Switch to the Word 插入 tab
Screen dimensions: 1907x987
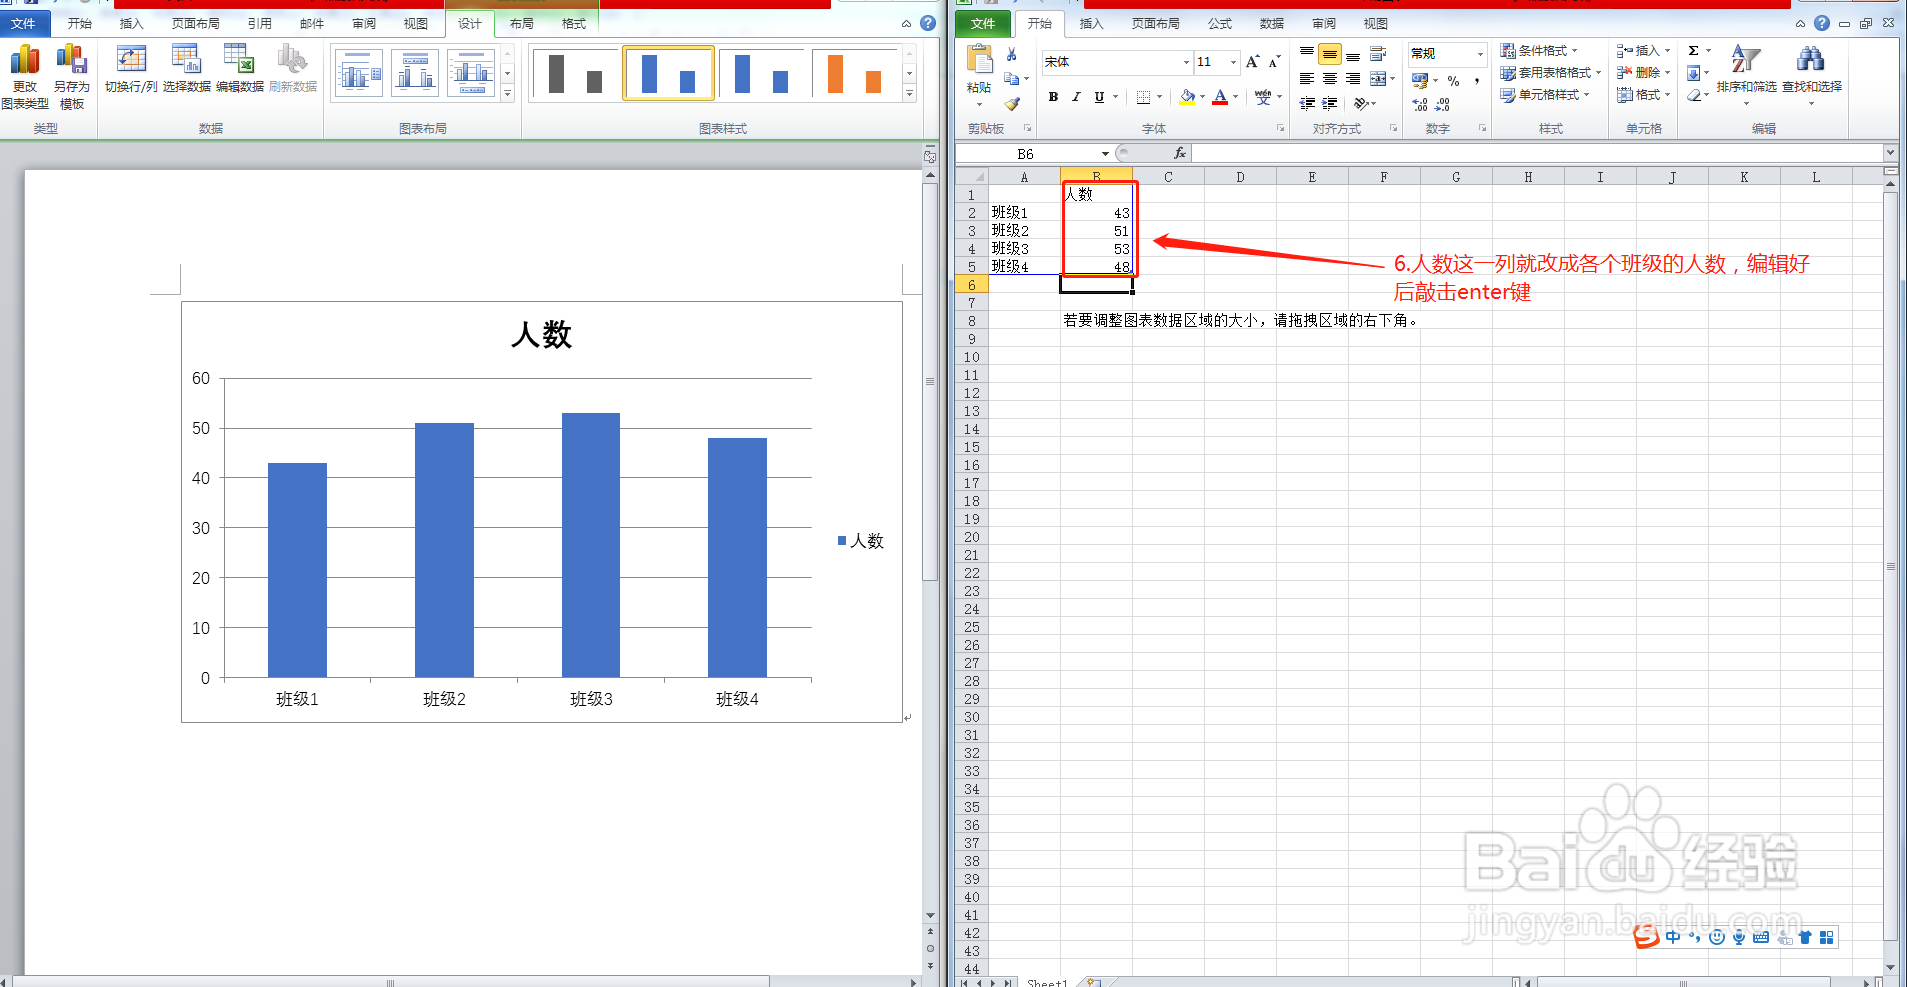pos(131,23)
